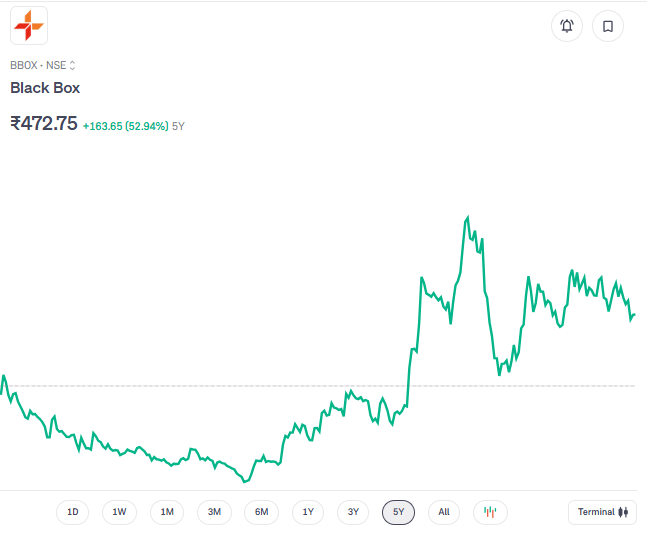Image resolution: width=647 pixels, height=539 pixels.
Task: Select the 1D time range
Action: click(72, 512)
